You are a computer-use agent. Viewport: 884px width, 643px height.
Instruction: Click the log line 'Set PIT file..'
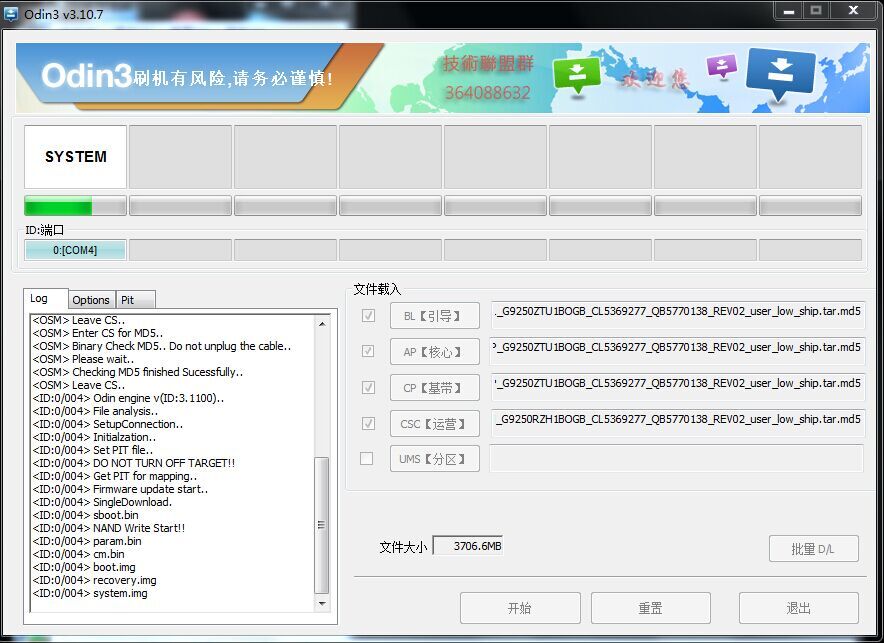click(92, 450)
